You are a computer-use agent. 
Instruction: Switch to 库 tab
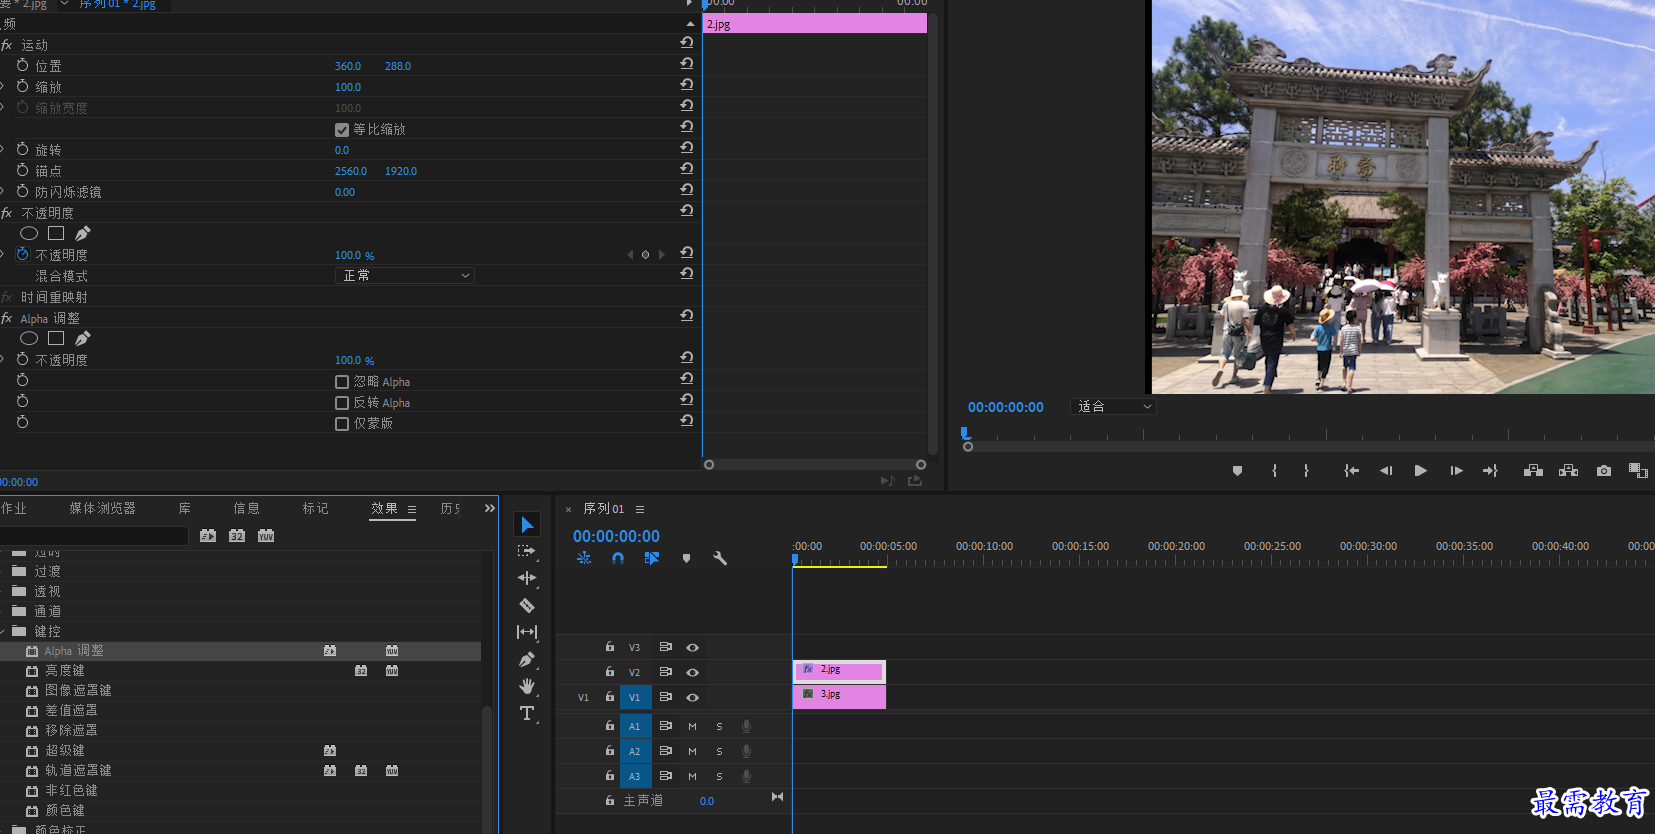coord(184,508)
